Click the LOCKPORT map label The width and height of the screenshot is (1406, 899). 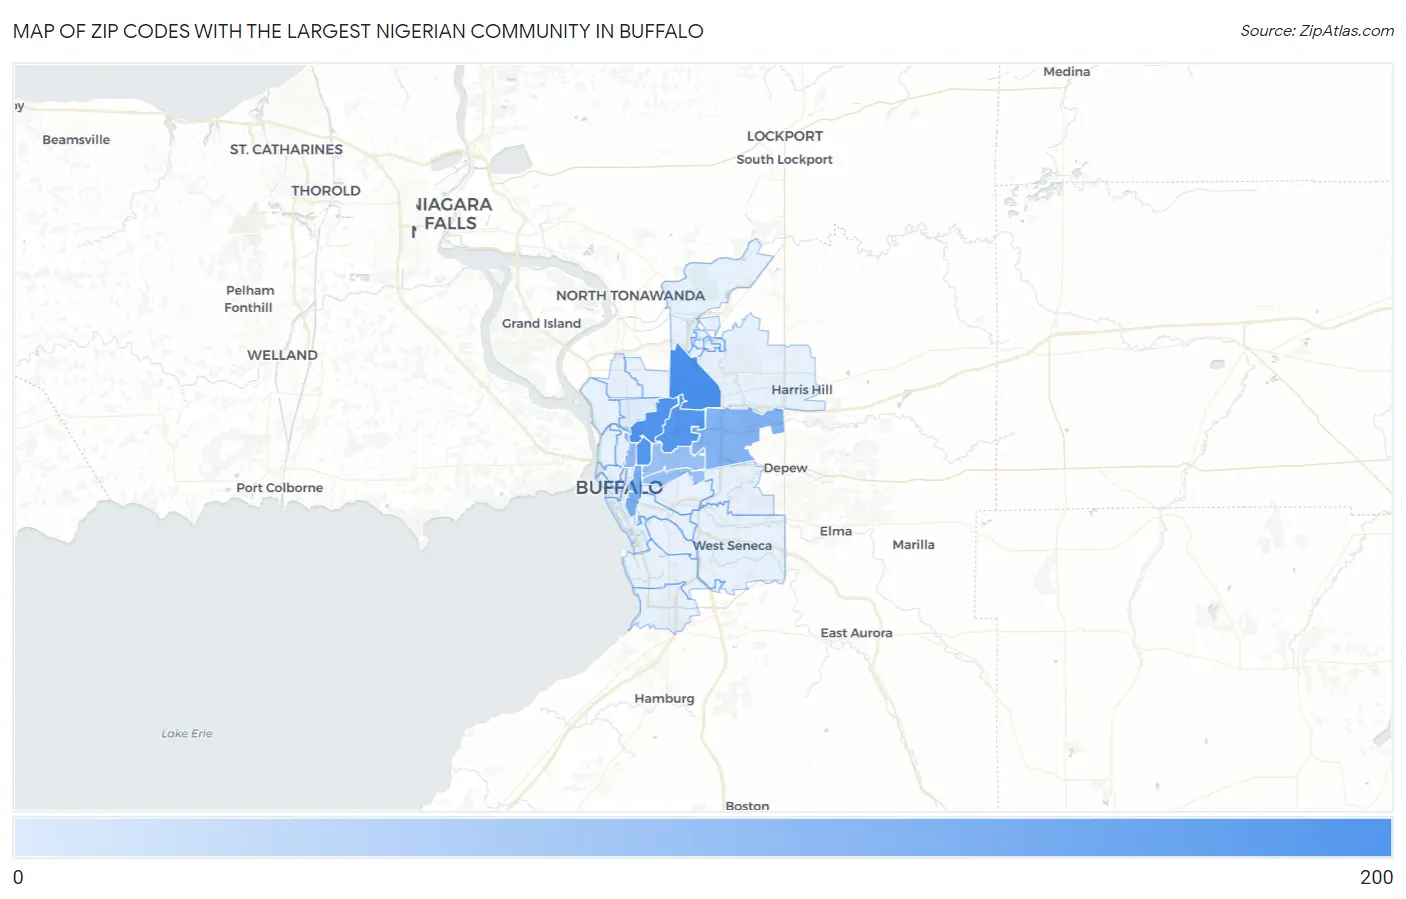point(785,136)
